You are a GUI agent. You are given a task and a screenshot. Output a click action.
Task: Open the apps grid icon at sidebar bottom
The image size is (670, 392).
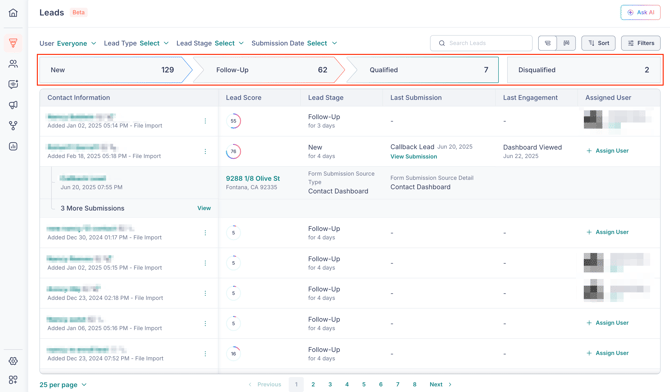13,380
